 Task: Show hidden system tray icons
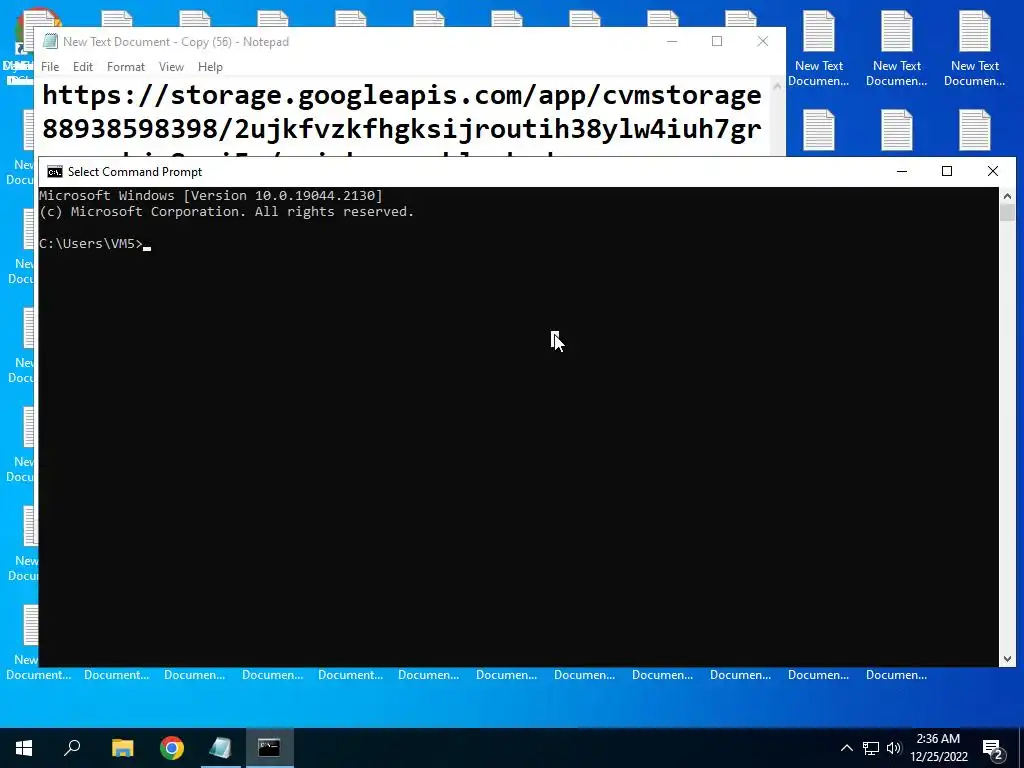846,748
